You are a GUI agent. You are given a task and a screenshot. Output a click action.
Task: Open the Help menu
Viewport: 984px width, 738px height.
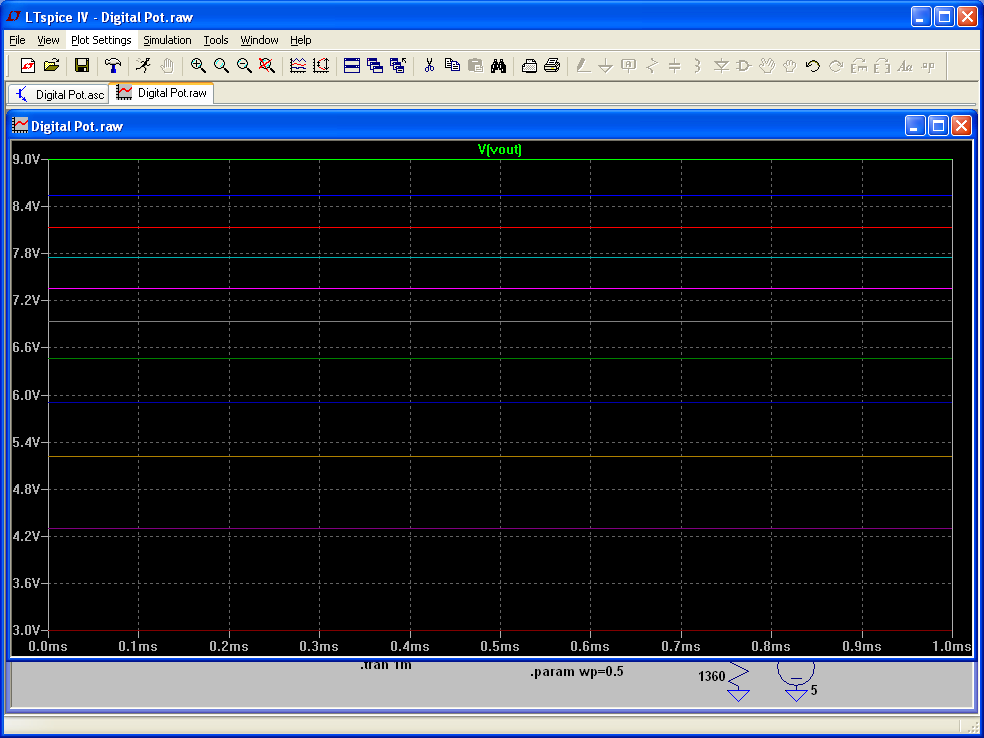(x=301, y=40)
